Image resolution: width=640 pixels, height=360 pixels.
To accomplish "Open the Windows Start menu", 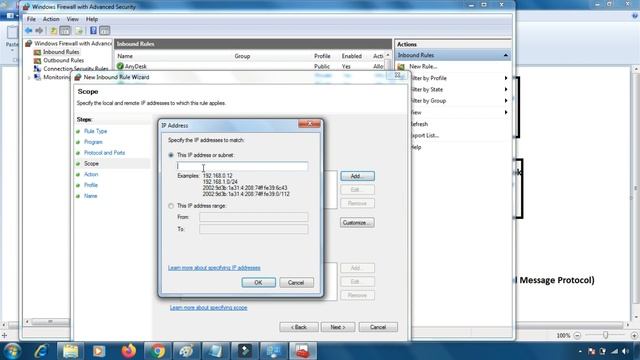I will click(12, 351).
